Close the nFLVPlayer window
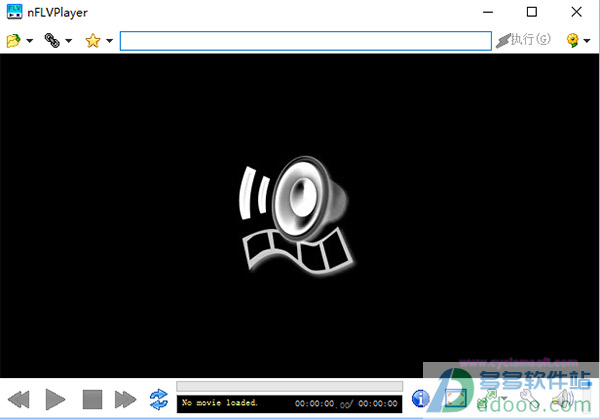The image size is (600, 419). point(576,12)
